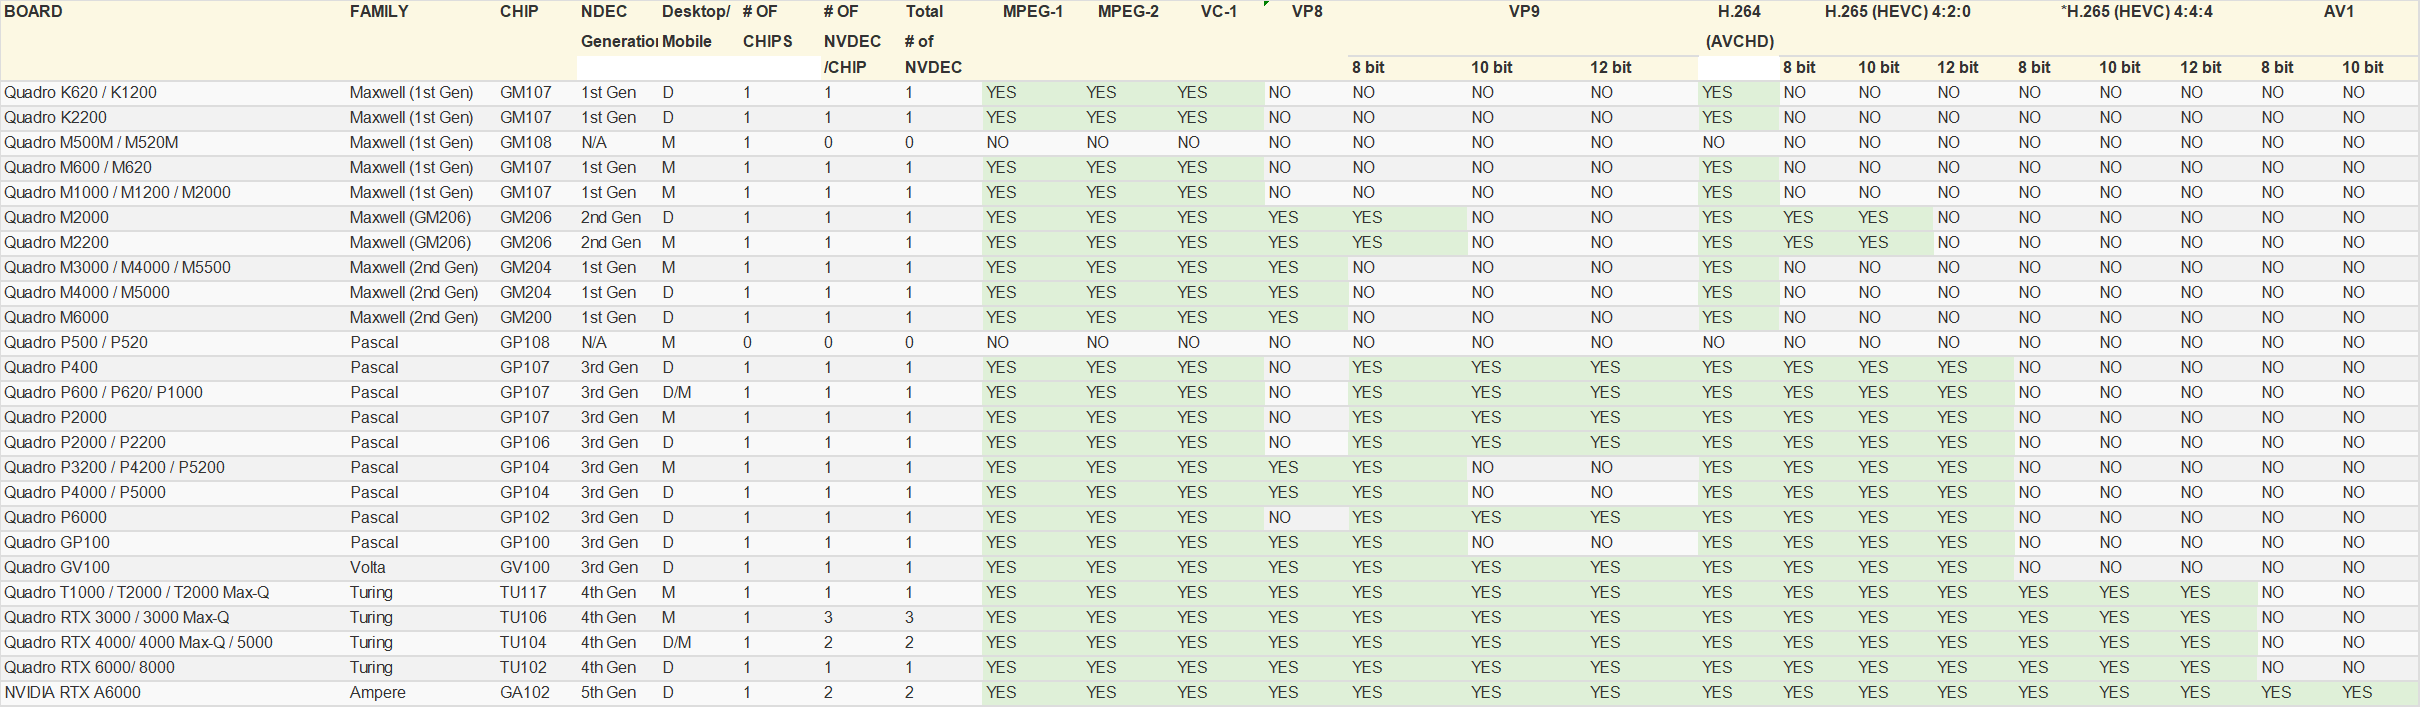
Task: Click Quadro M1000 / M1200 / M2000 cell
Action: [x=117, y=193]
